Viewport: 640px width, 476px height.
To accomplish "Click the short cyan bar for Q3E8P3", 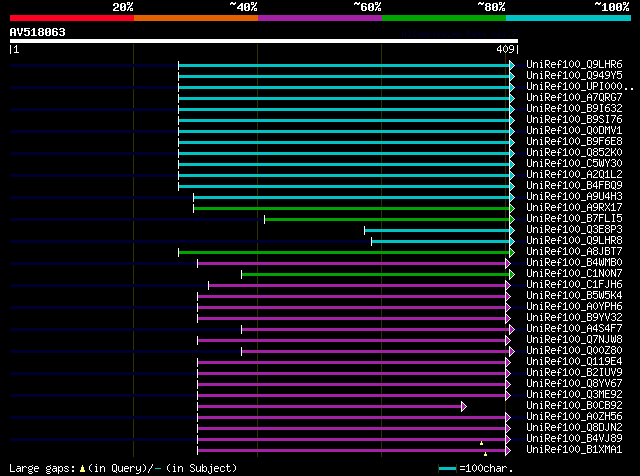I will pyautogui.click(x=437, y=231).
